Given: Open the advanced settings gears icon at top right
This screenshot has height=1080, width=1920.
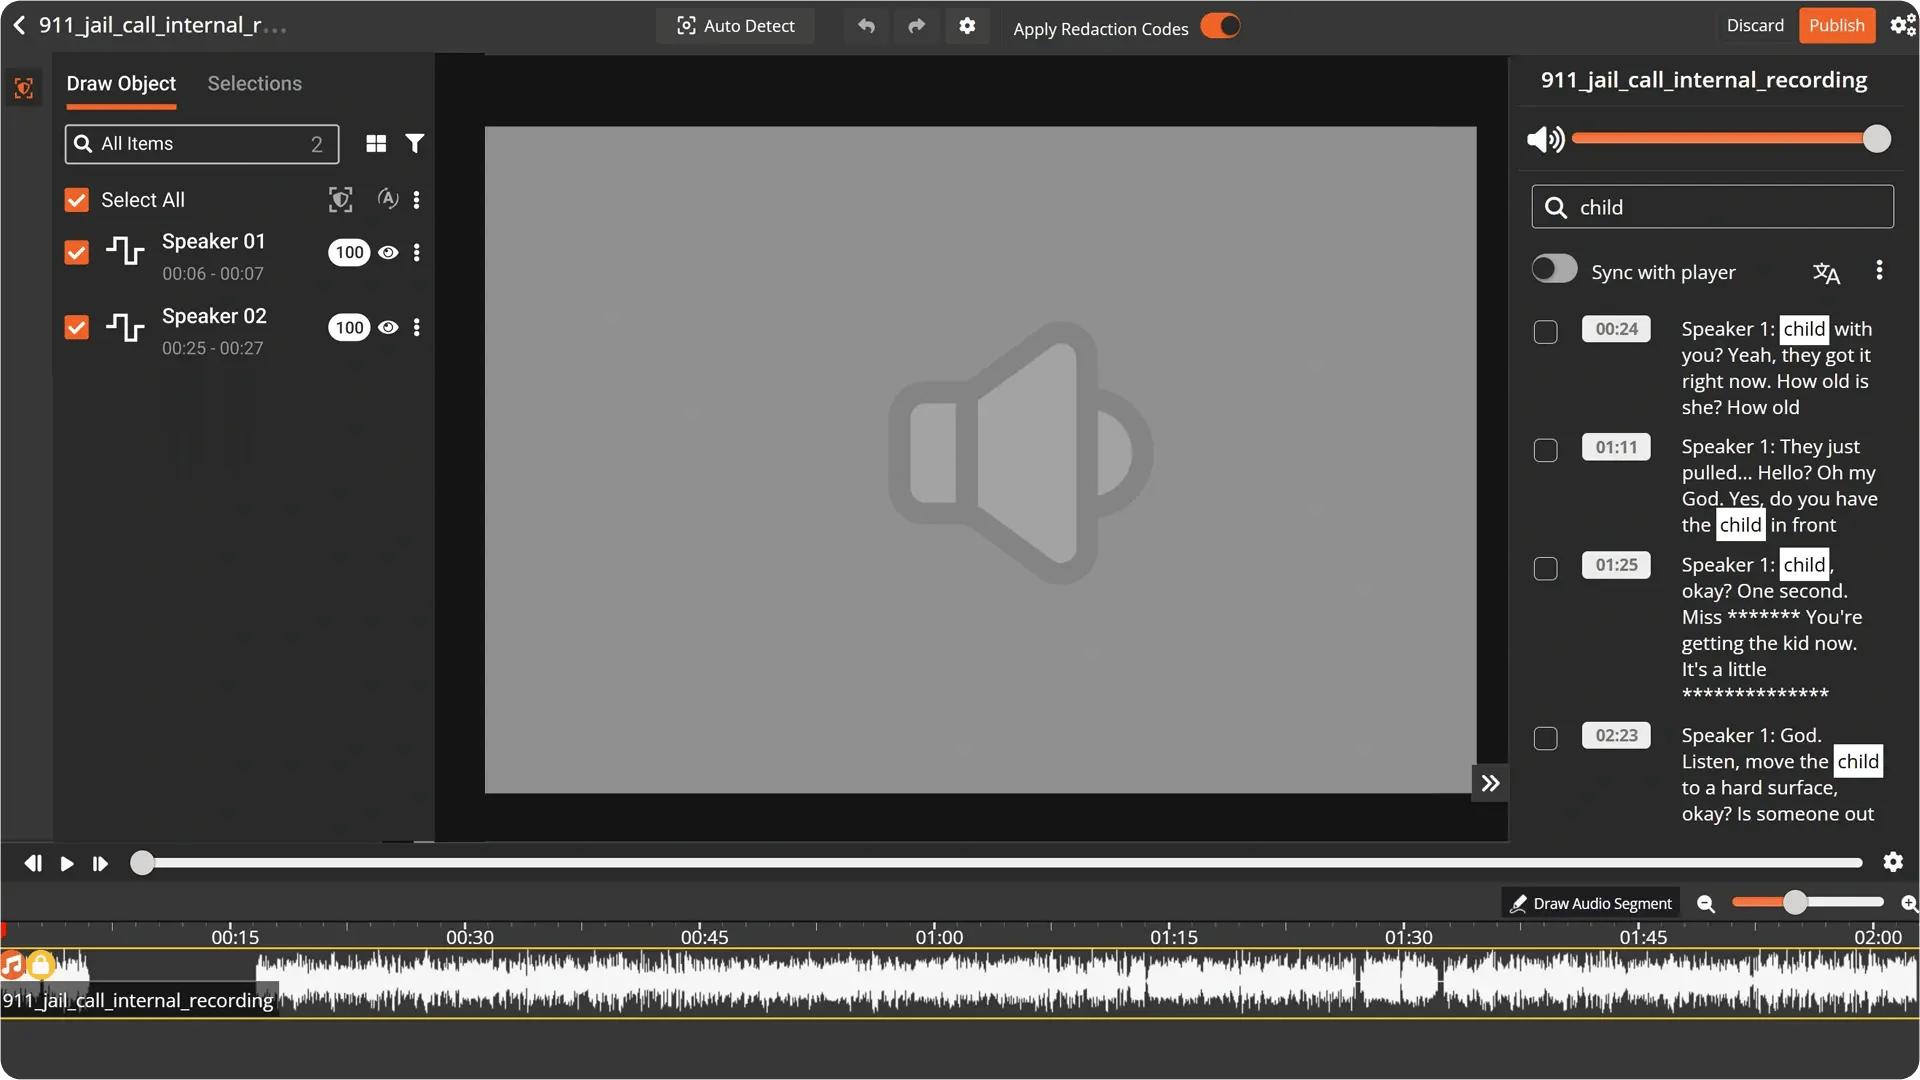Looking at the screenshot, I should coord(1902,25).
